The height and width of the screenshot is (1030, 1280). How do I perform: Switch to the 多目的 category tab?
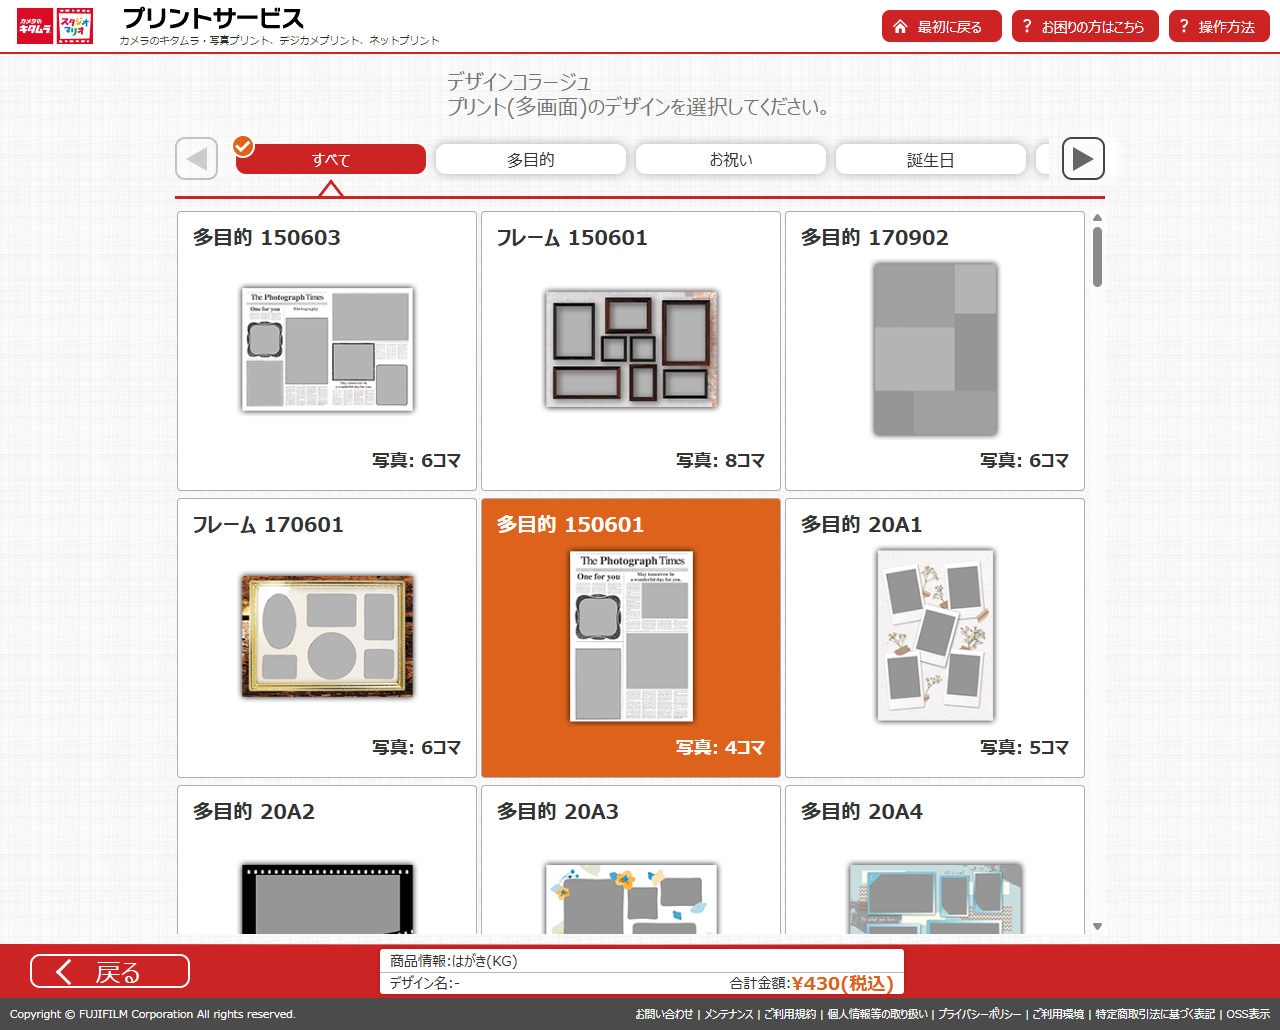click(x=531, y=160)
